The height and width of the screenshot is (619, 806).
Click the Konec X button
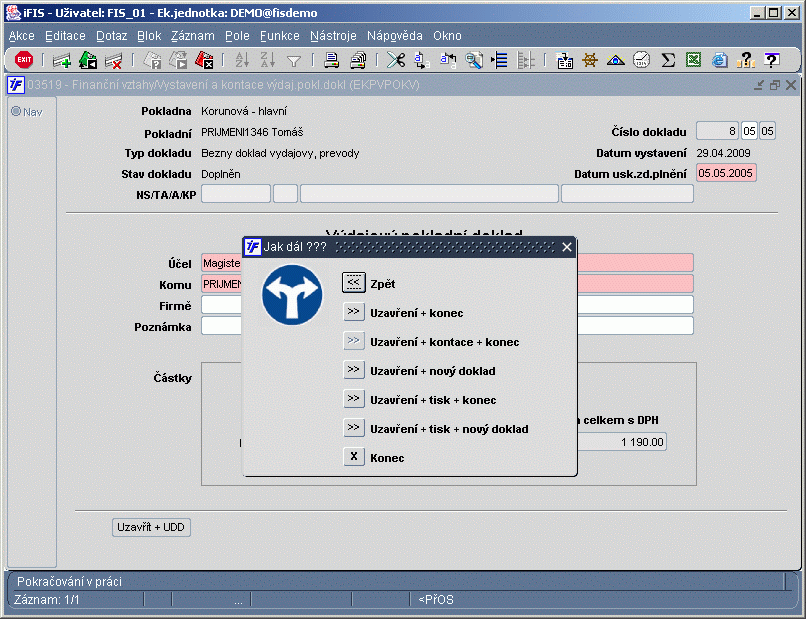[354, 457]
